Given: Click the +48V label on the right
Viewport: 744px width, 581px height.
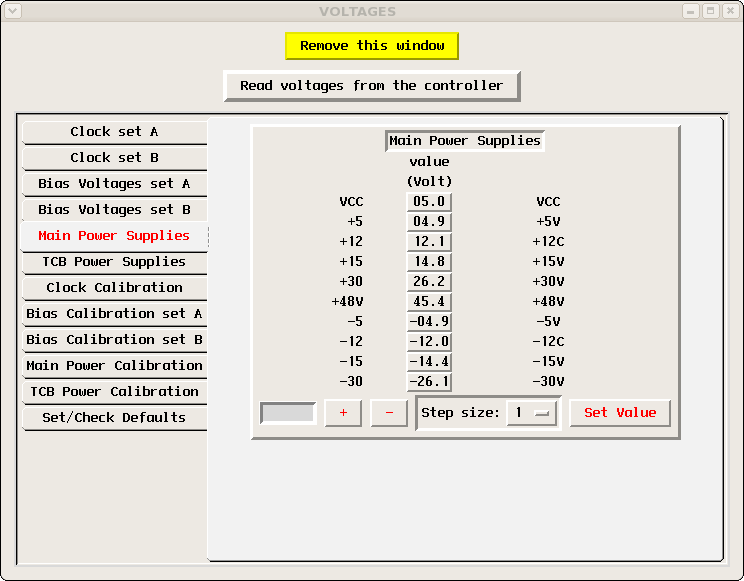Looking at the screenshot, I should pos(548,301).
